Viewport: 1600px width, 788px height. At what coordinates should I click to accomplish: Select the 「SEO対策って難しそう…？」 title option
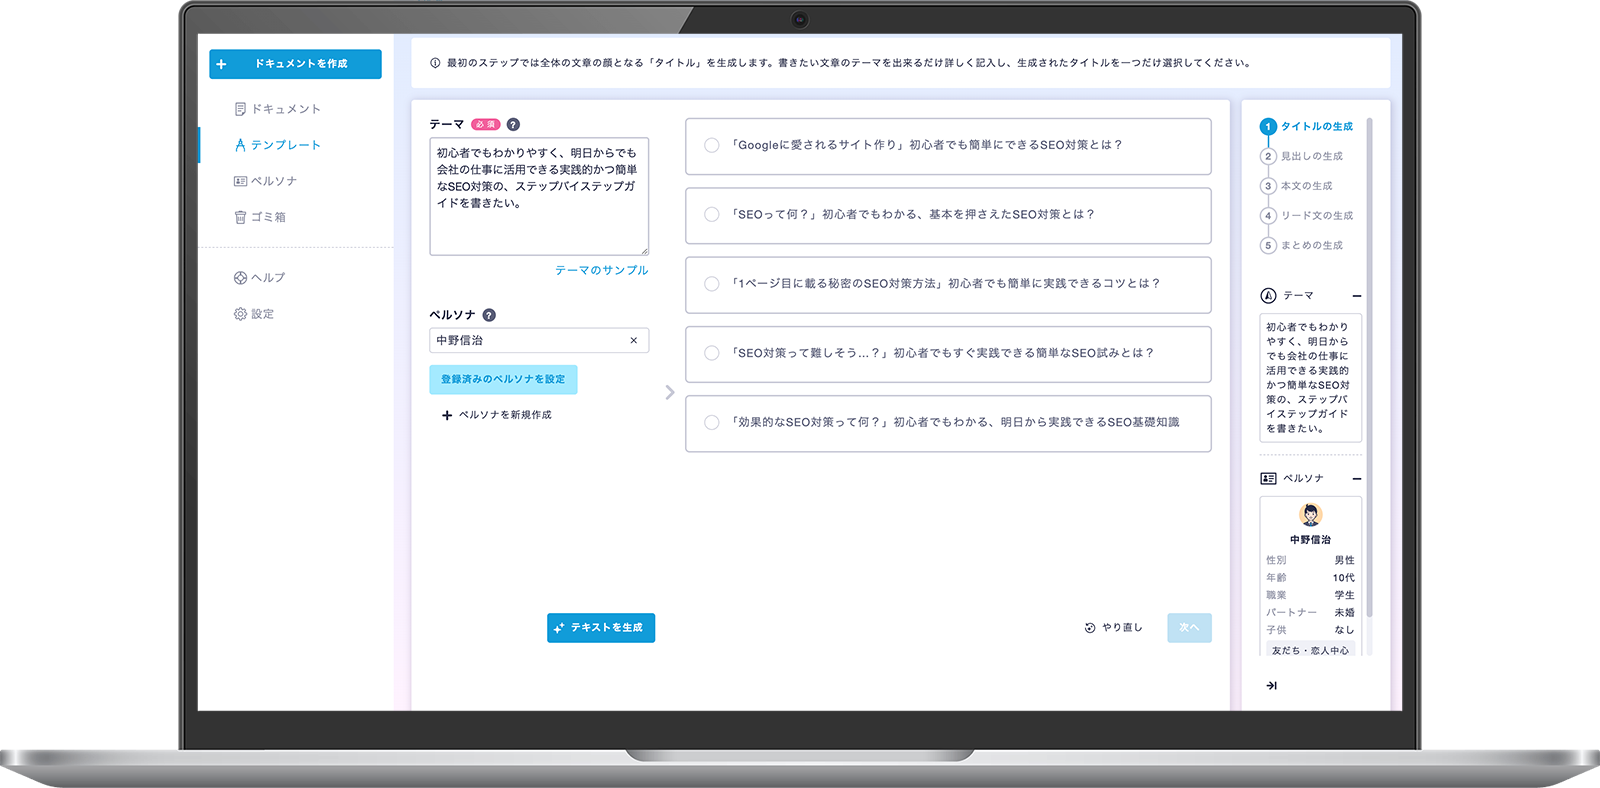(948, 354)
